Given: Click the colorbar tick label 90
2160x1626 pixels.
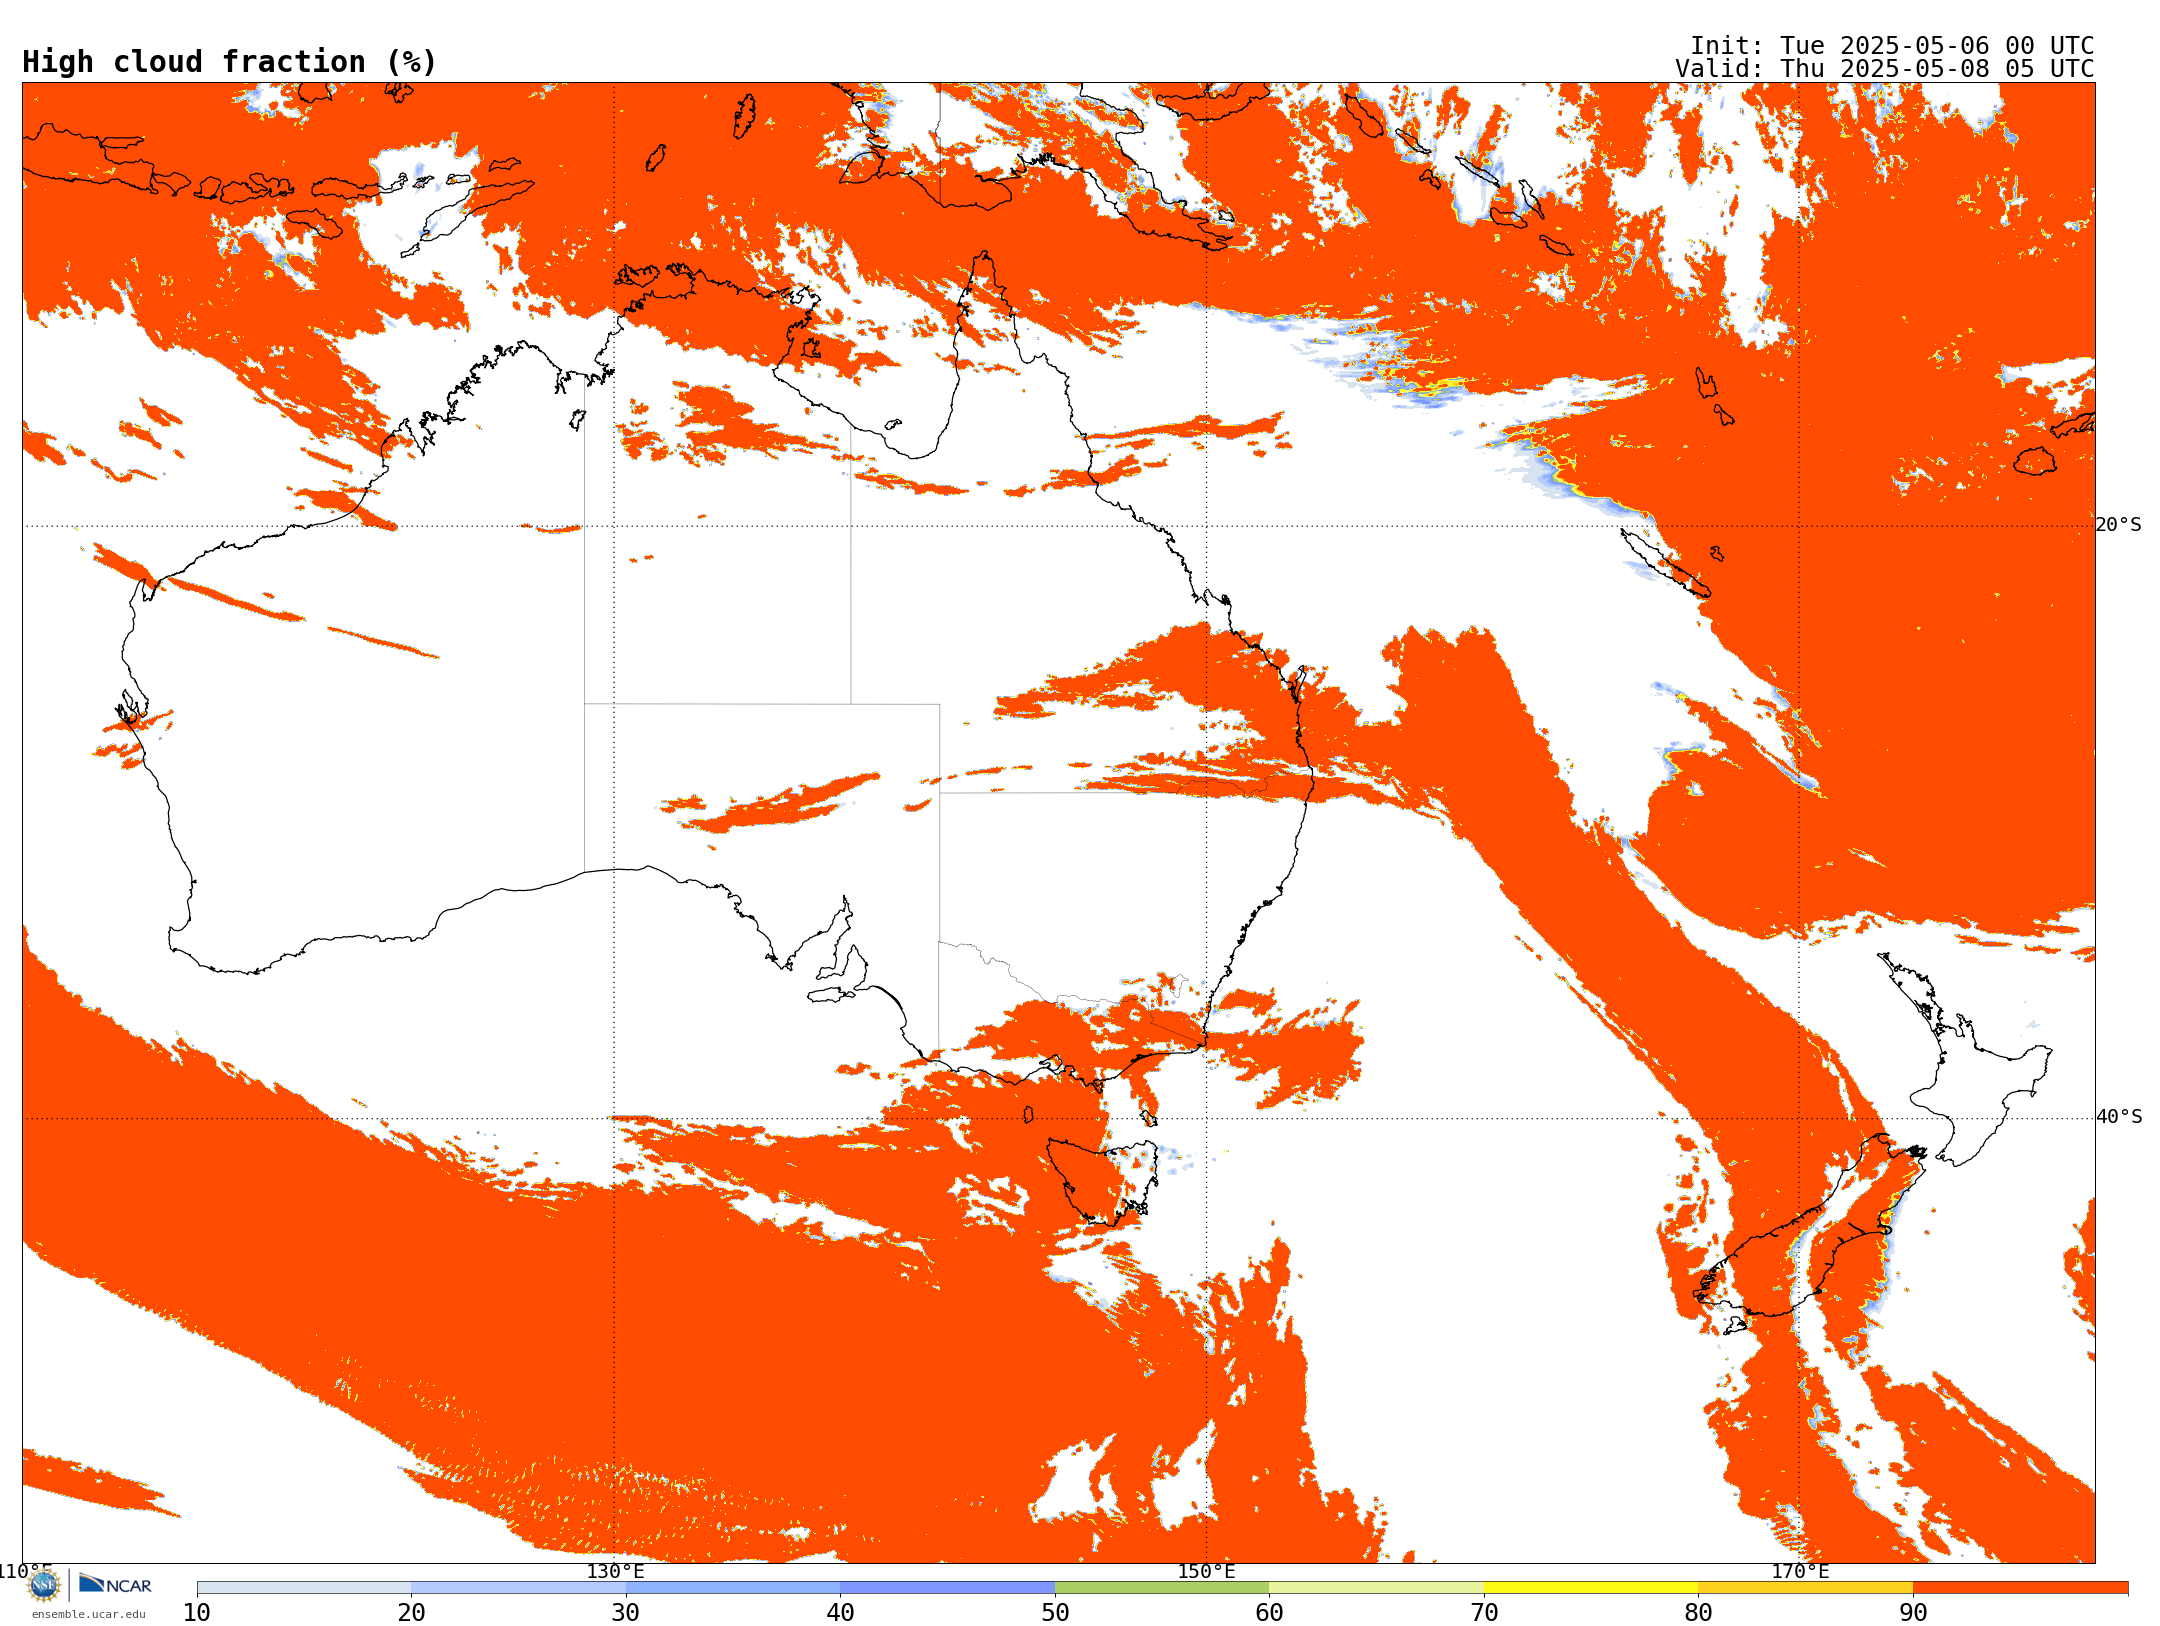Looking at the screenshot, I should (1913, 1613).
